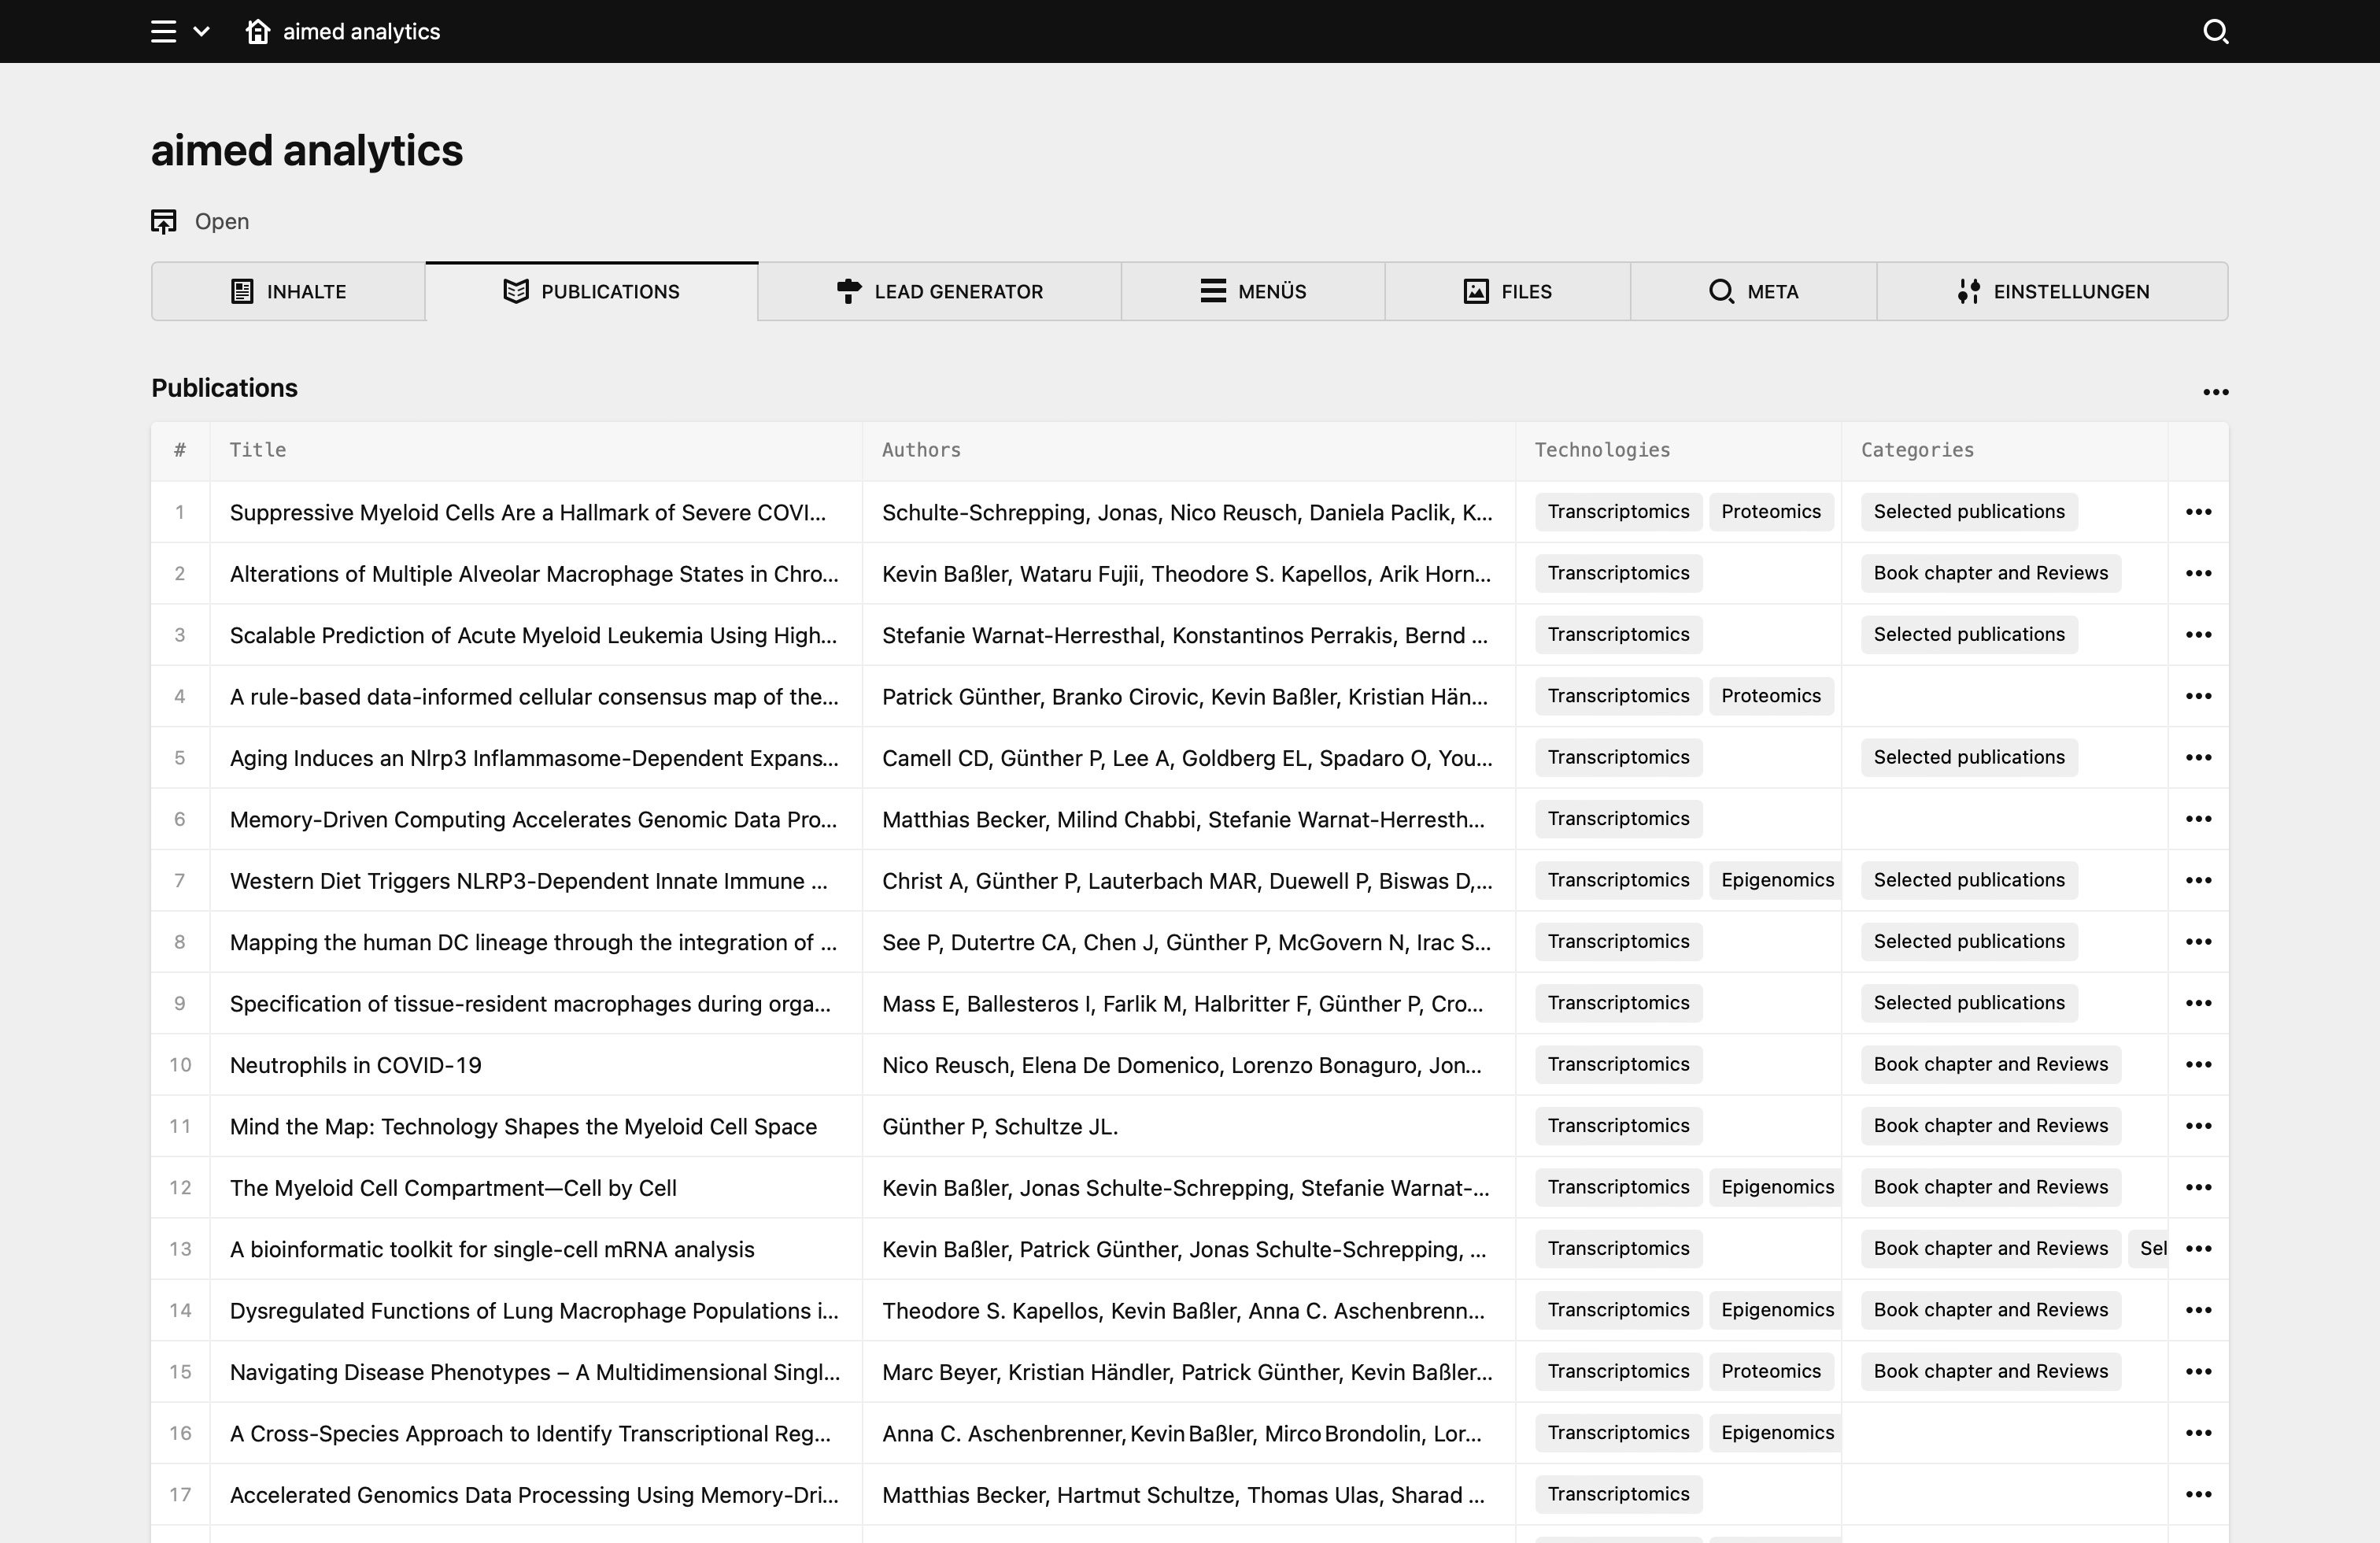The height and width of the screenshot is (1543, 2380).
Task: Click Epigenomics tag in Western Diet Triggers row
Action: click(1775, 880)
